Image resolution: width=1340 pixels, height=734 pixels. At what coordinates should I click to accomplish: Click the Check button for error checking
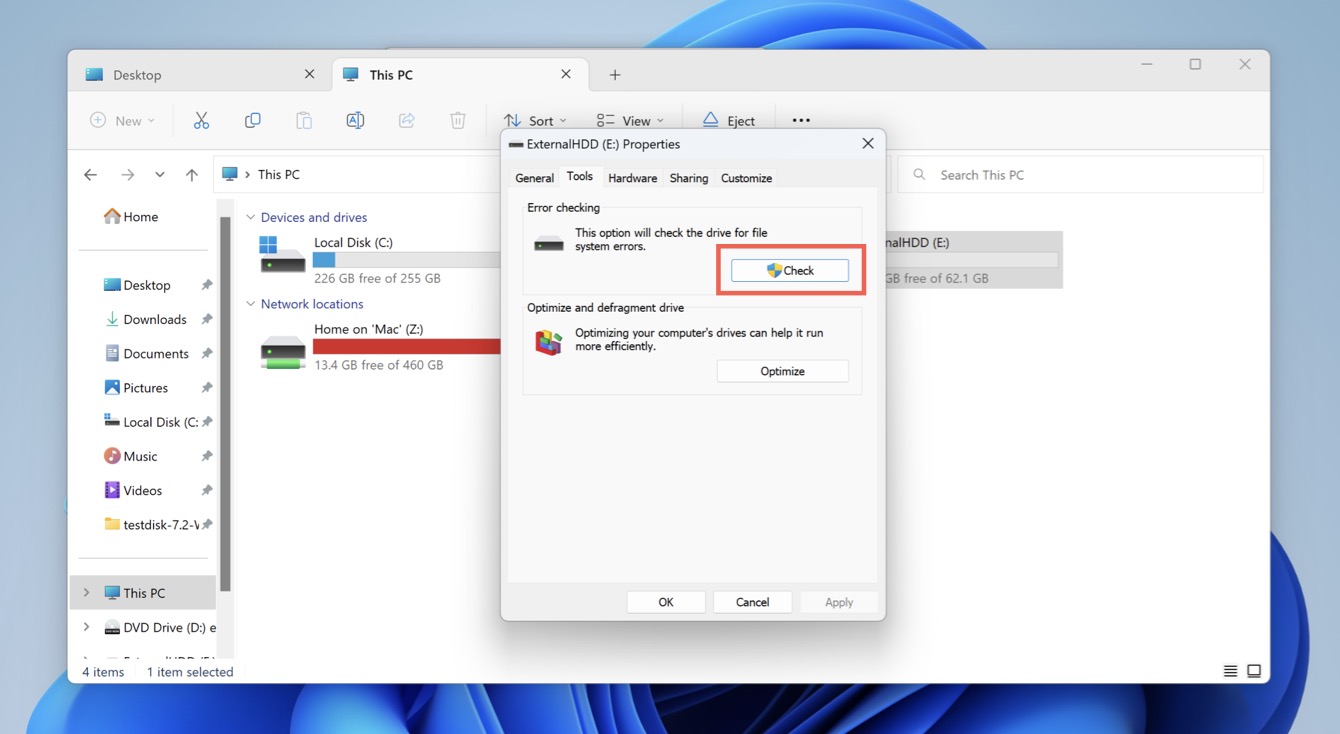coord(790,270)
